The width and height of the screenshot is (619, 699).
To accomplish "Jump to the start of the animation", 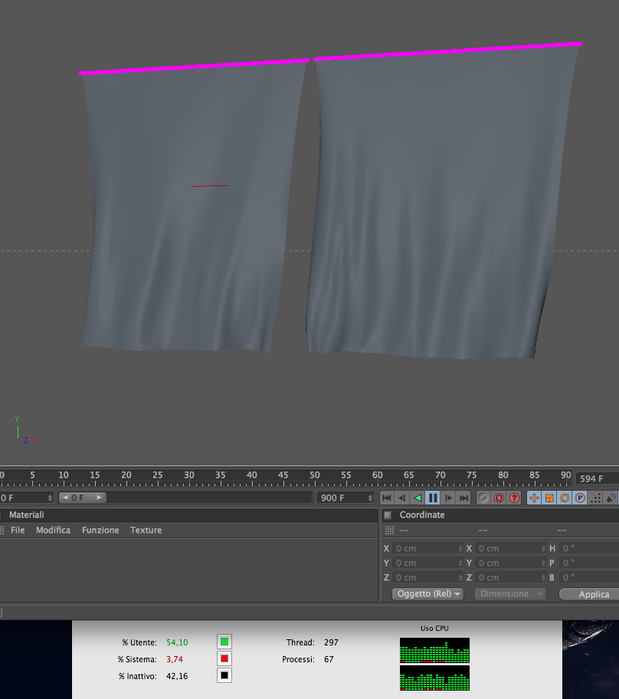I will [x=387, y=498].
